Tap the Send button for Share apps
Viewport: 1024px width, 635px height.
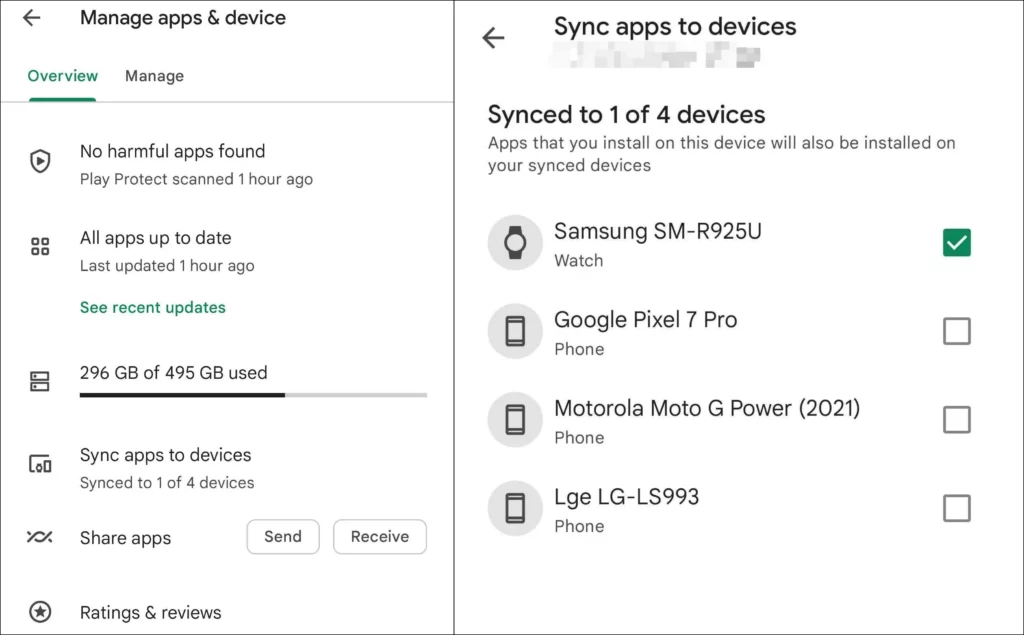click(283, 537)
